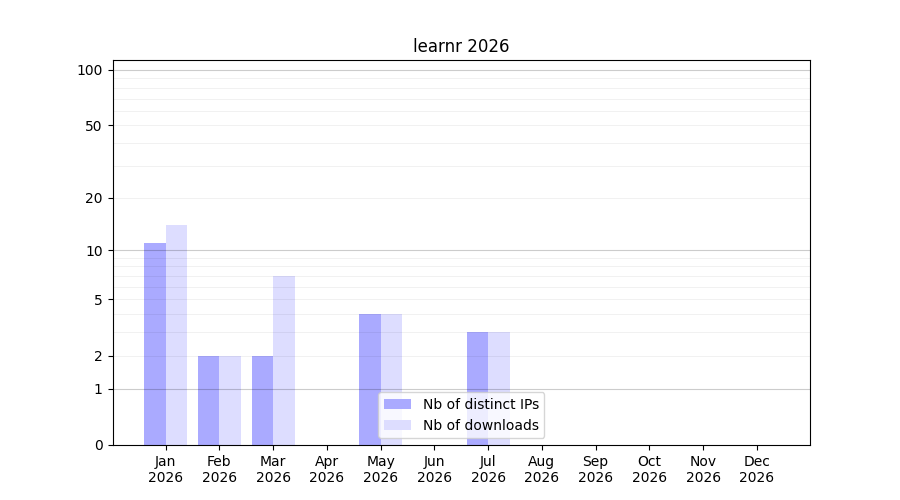Click the y-axis tick label '2'
Viewport: 900px width, 500px height.
[x=99, y=356]
